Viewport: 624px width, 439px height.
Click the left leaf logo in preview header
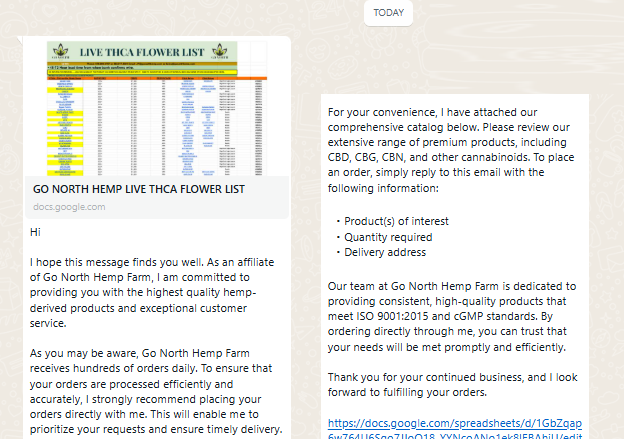tap(60, 51)
